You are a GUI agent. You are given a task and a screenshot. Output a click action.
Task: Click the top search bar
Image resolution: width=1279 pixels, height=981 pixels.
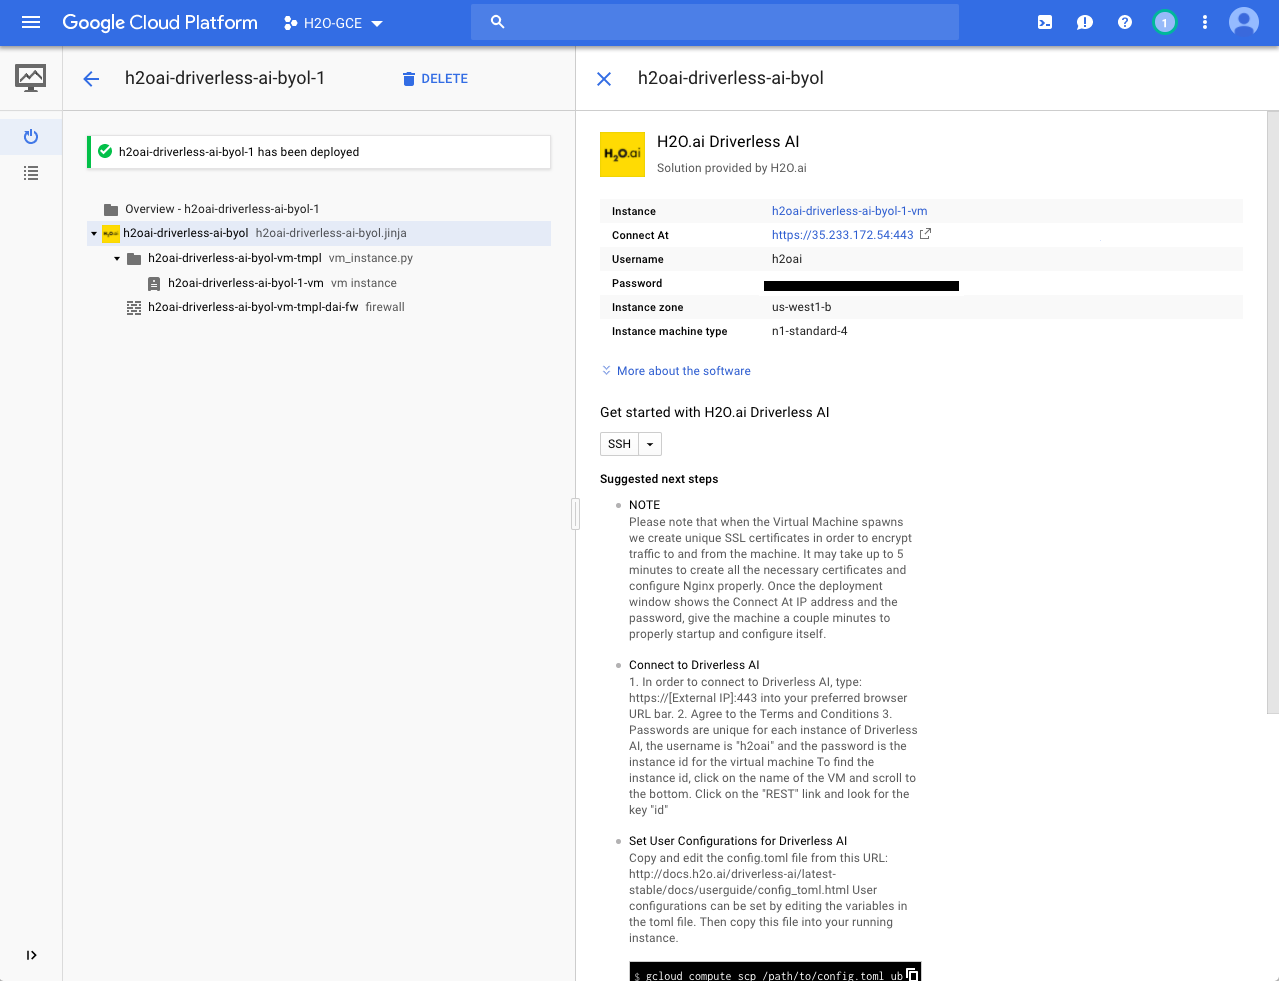click(714, 21)
